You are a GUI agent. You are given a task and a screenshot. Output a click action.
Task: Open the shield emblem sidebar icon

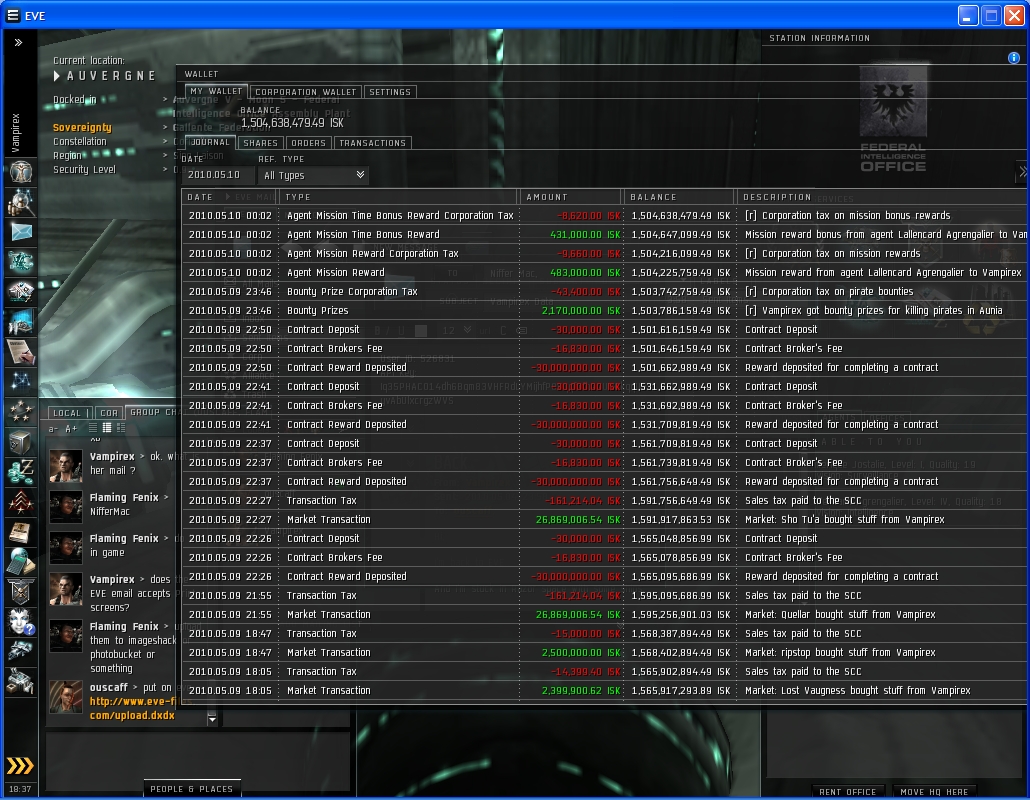(20, 592)
